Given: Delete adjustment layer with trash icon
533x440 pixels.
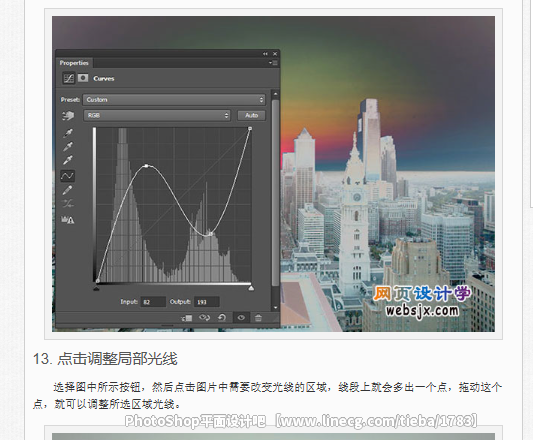Looking at the screenshot, I should pos(258,318).
